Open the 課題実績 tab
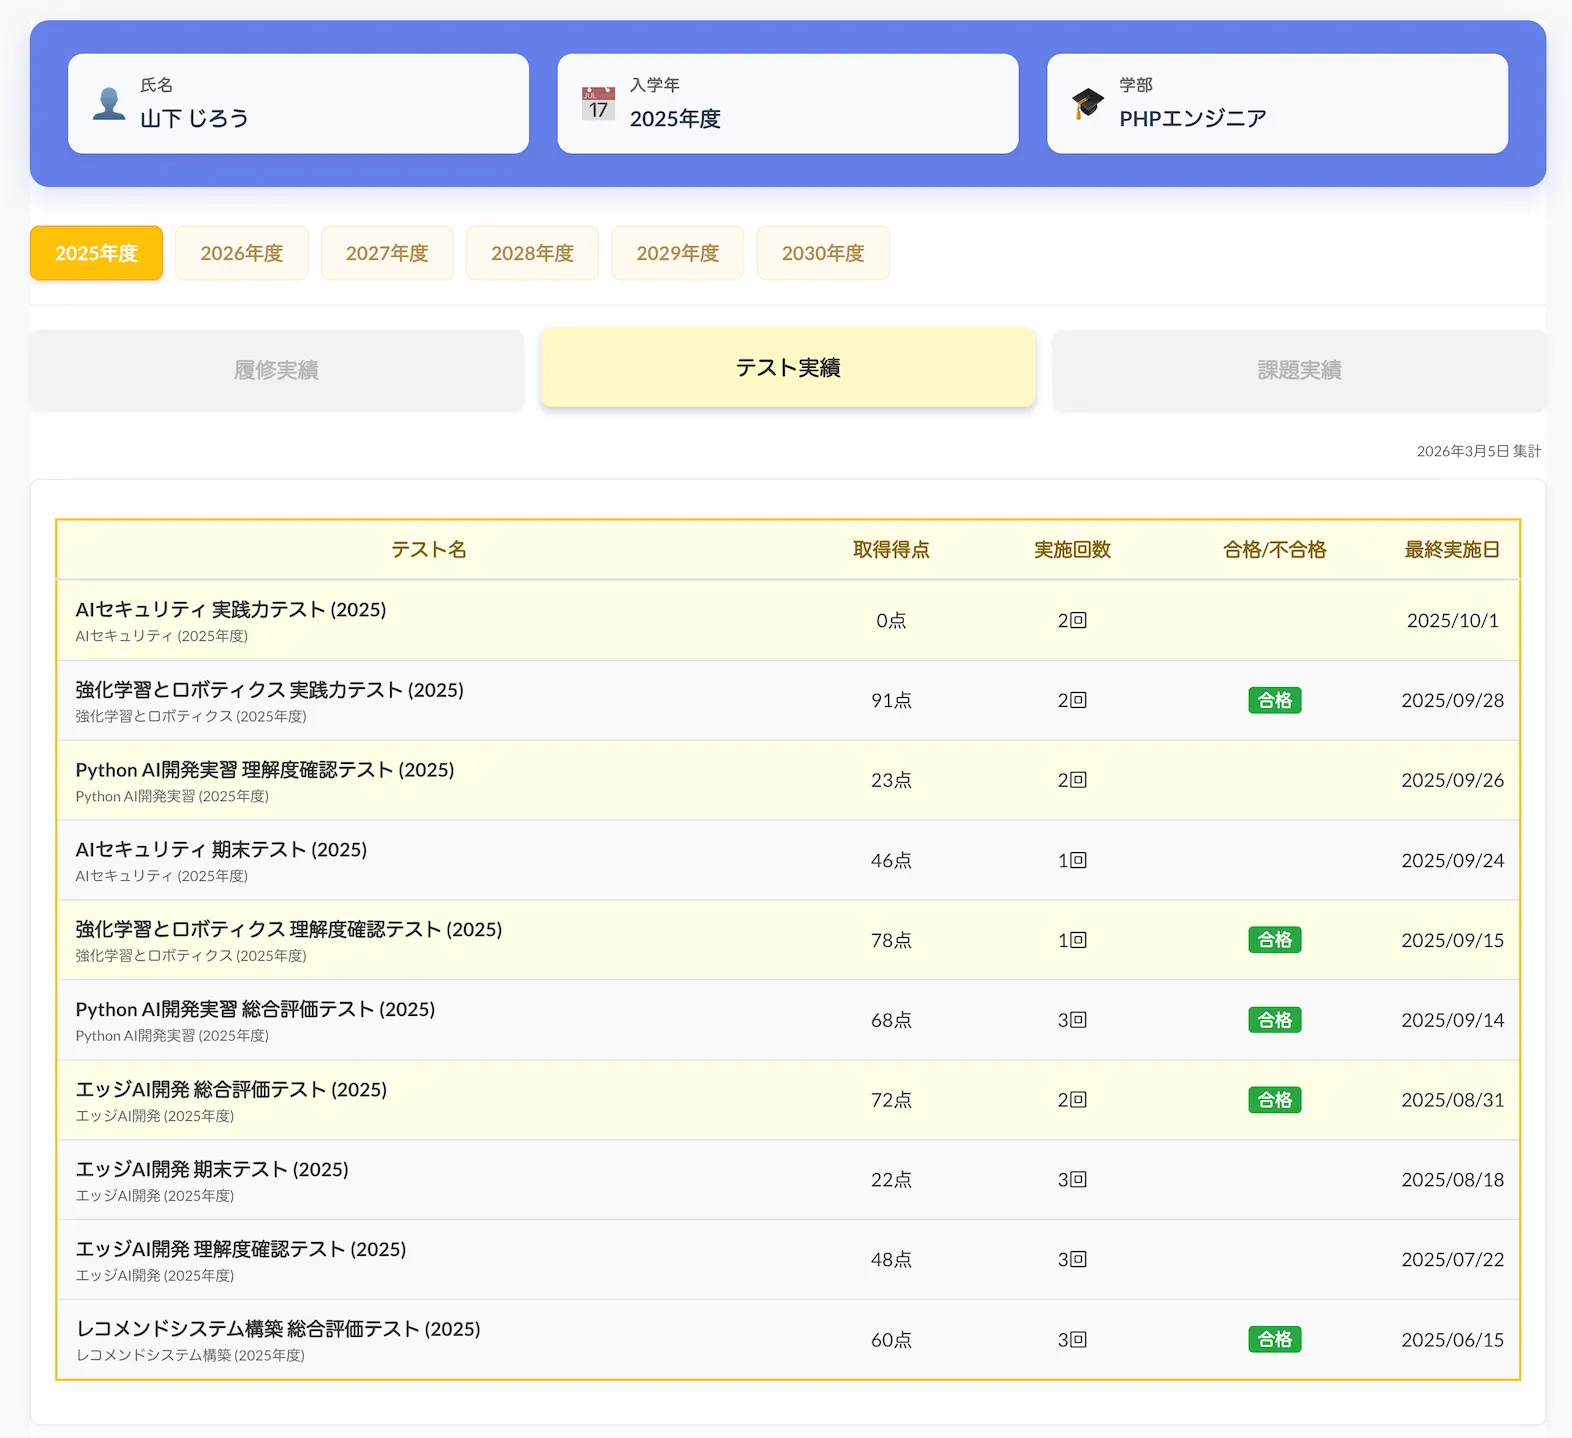1572x1438 pixels. [1299, 370]
